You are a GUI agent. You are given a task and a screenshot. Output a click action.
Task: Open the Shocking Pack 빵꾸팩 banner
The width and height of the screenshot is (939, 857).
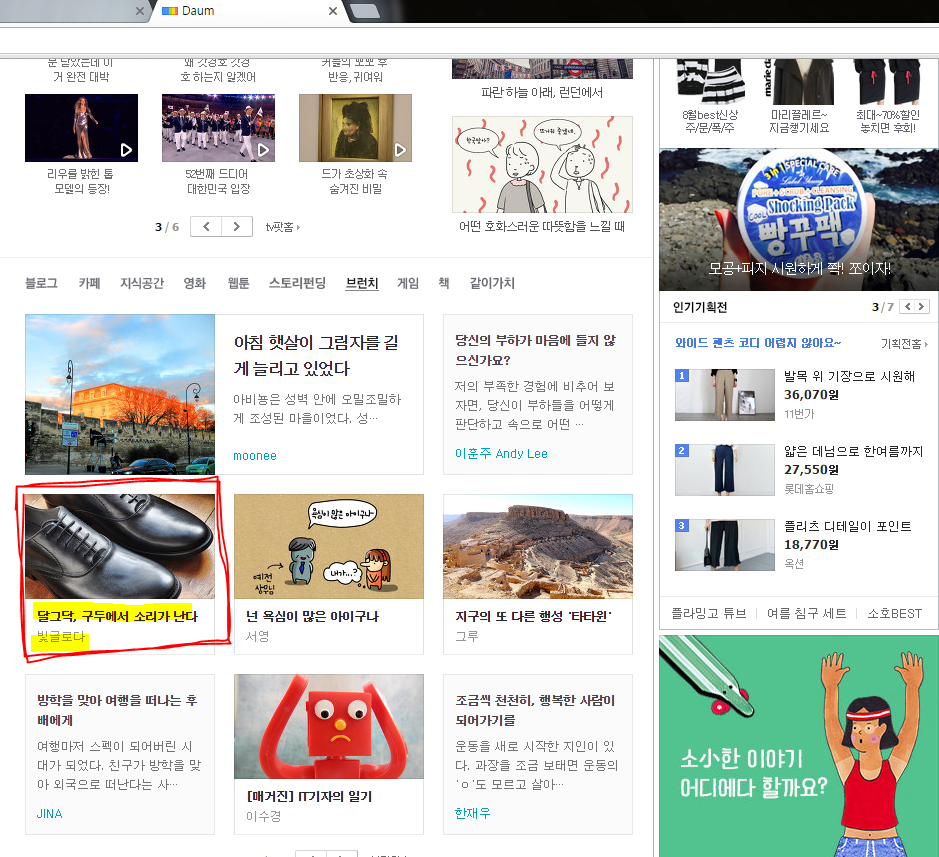[799, 220]
